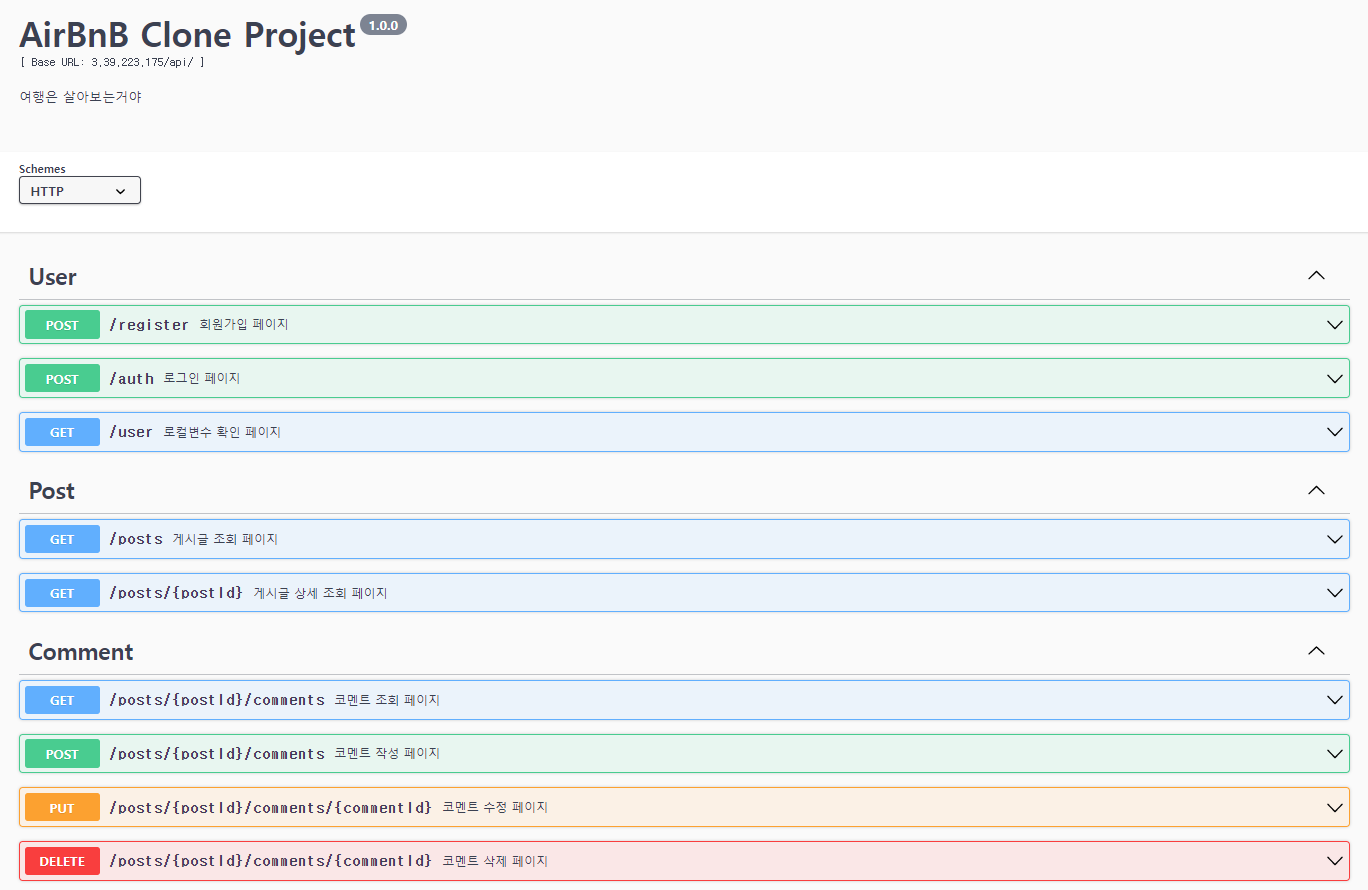Click the /user path link

131,432
